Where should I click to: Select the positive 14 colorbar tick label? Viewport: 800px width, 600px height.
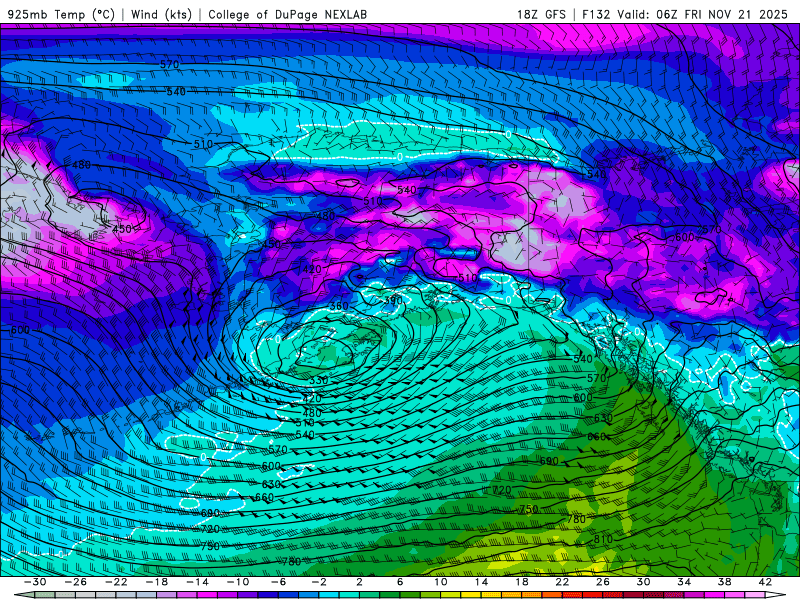(481, 582)
